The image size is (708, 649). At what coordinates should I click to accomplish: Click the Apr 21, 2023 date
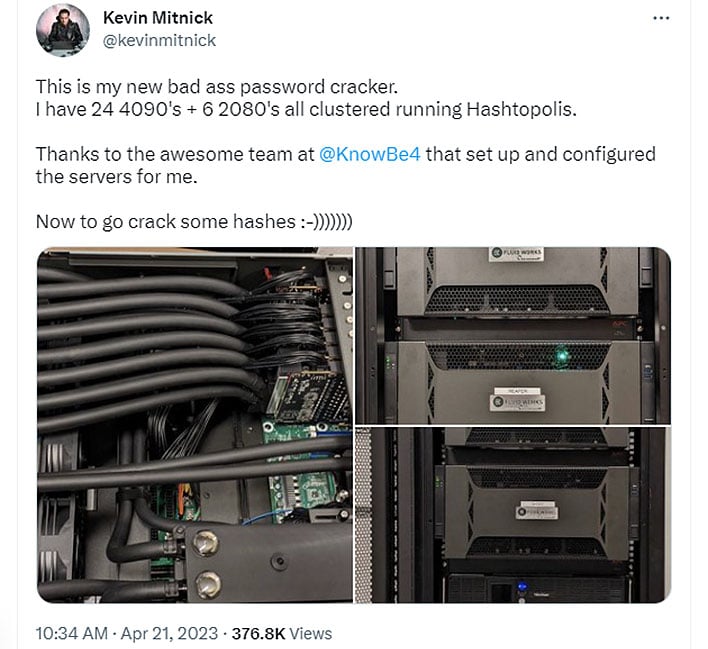click(169, 633)
